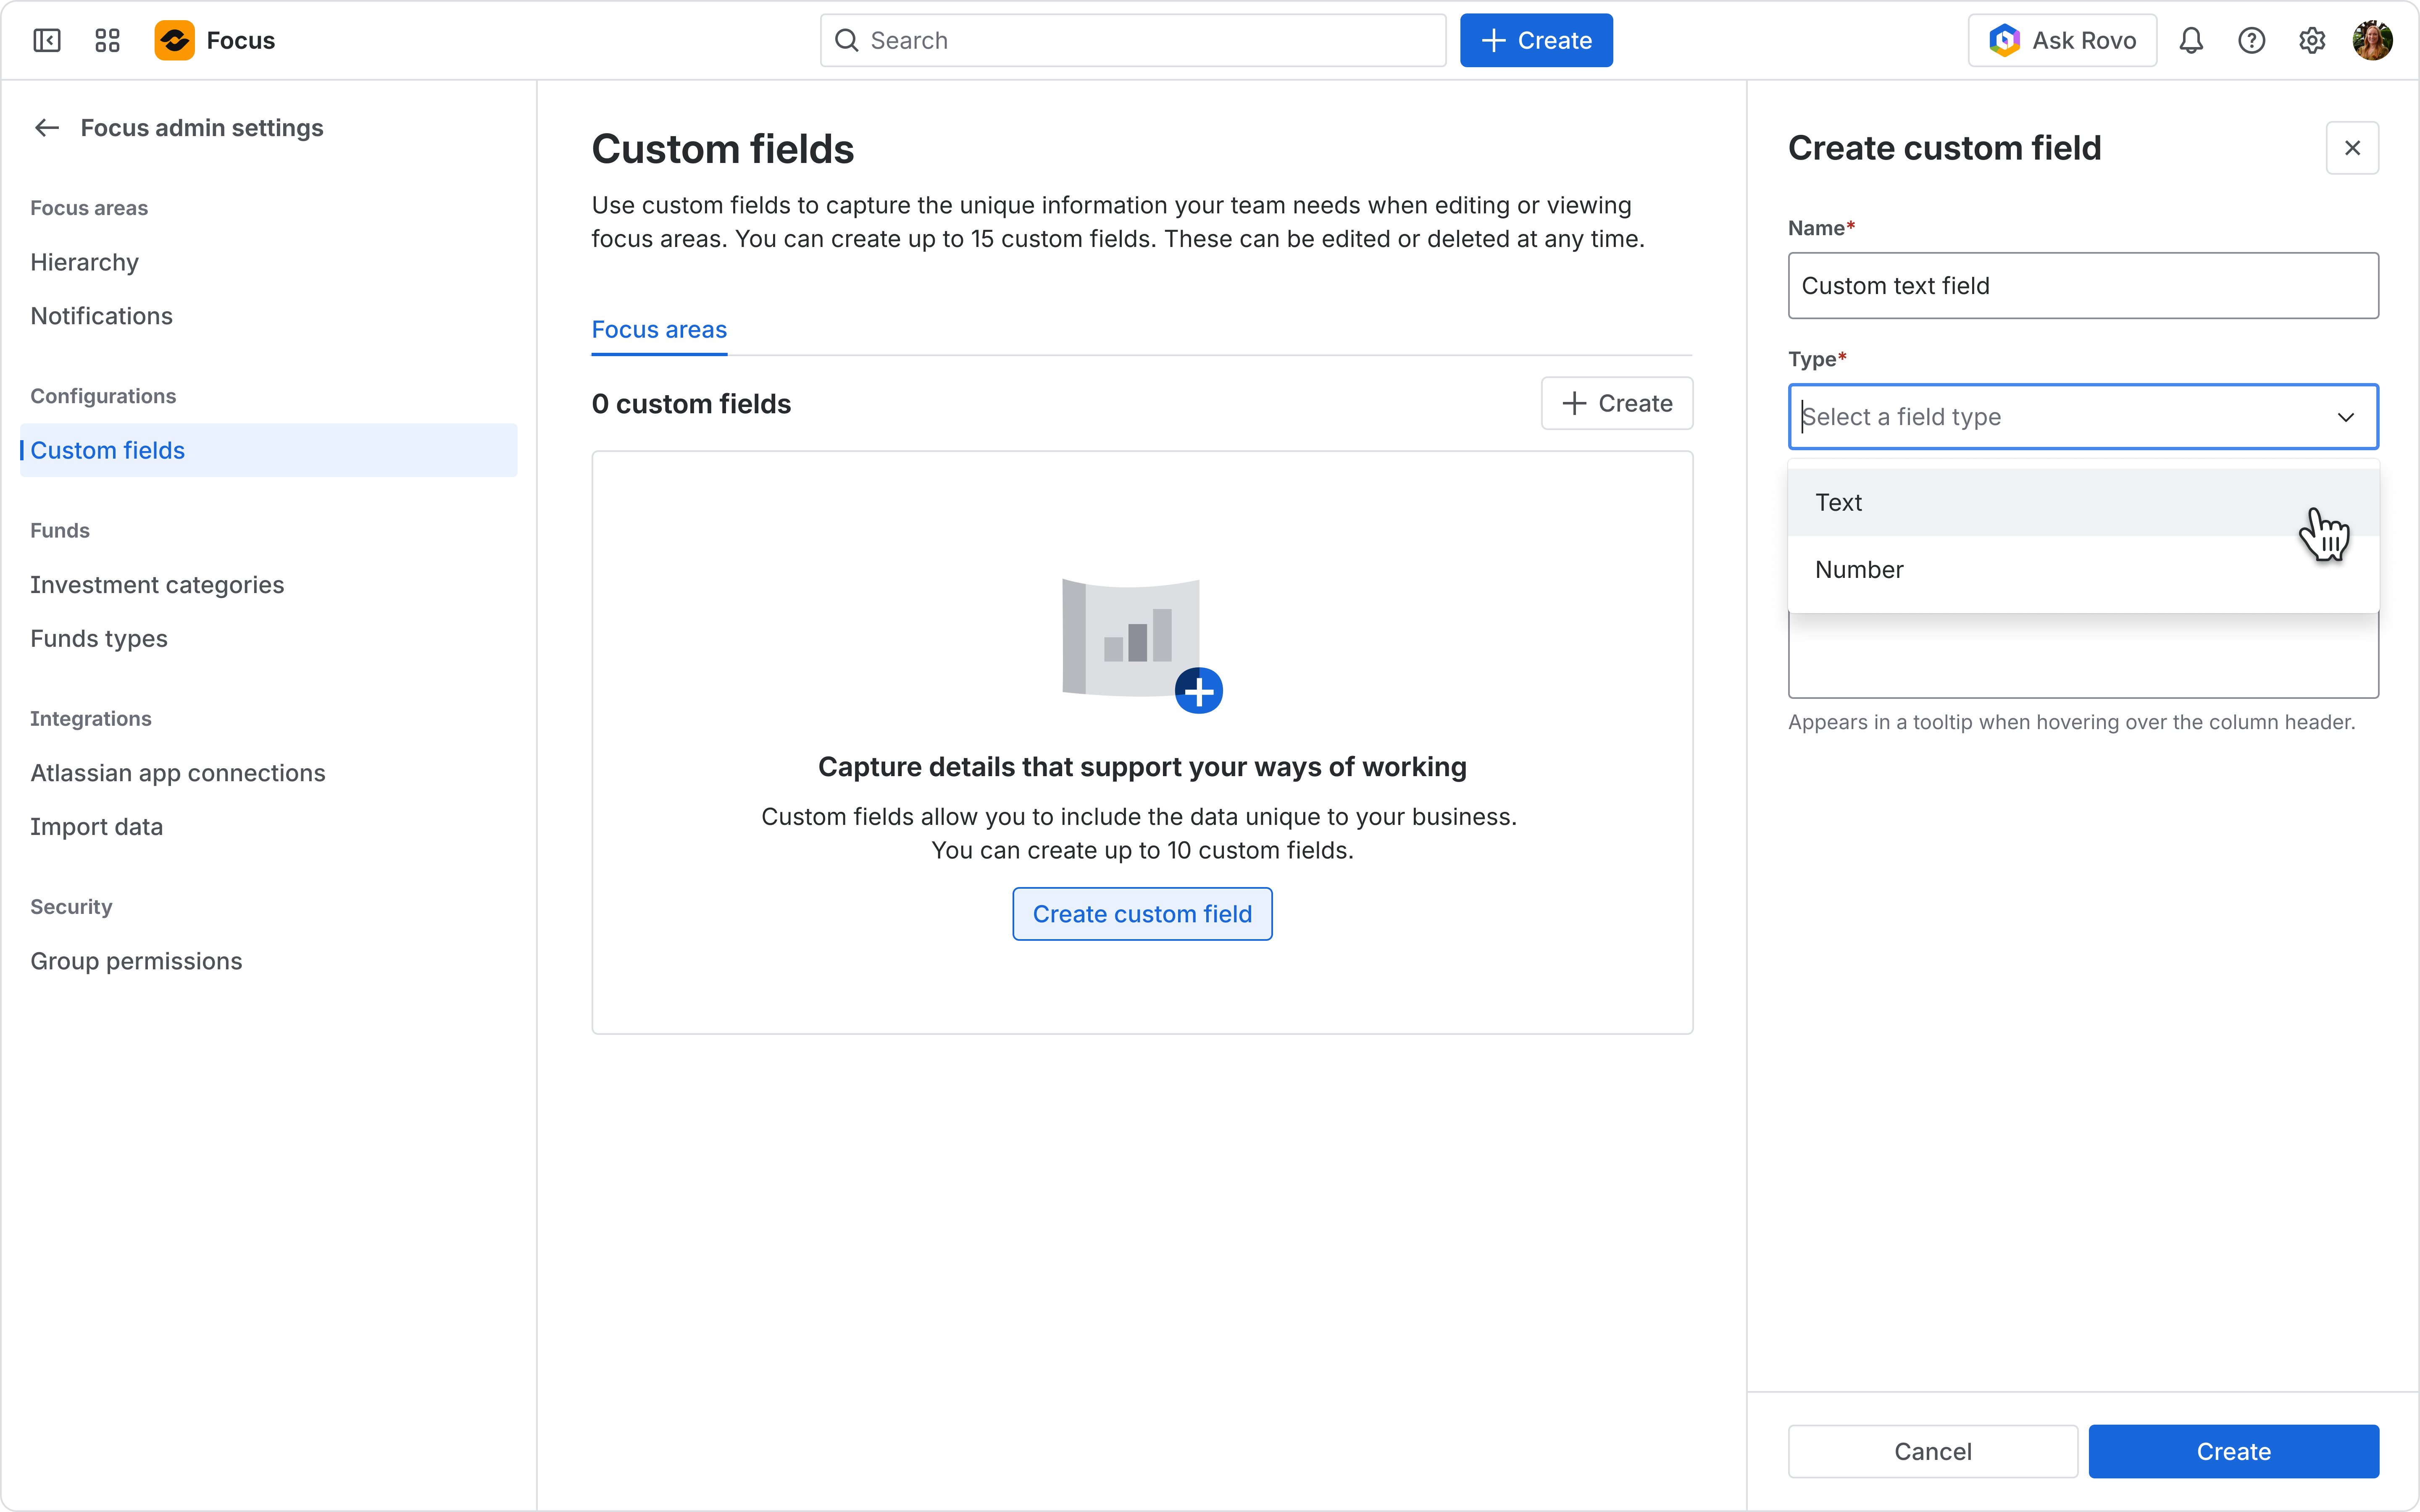Edit the Name input field
2420x1512 pixels.
2083,286
